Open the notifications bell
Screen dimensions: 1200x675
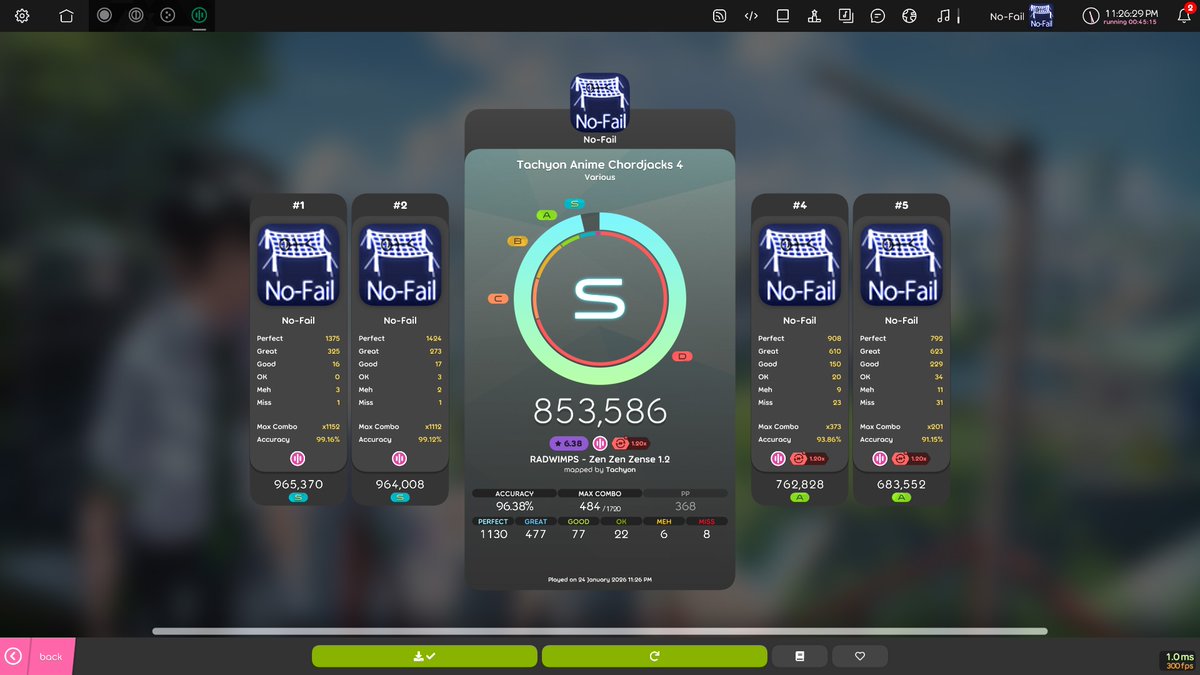tap(1185, 16)
